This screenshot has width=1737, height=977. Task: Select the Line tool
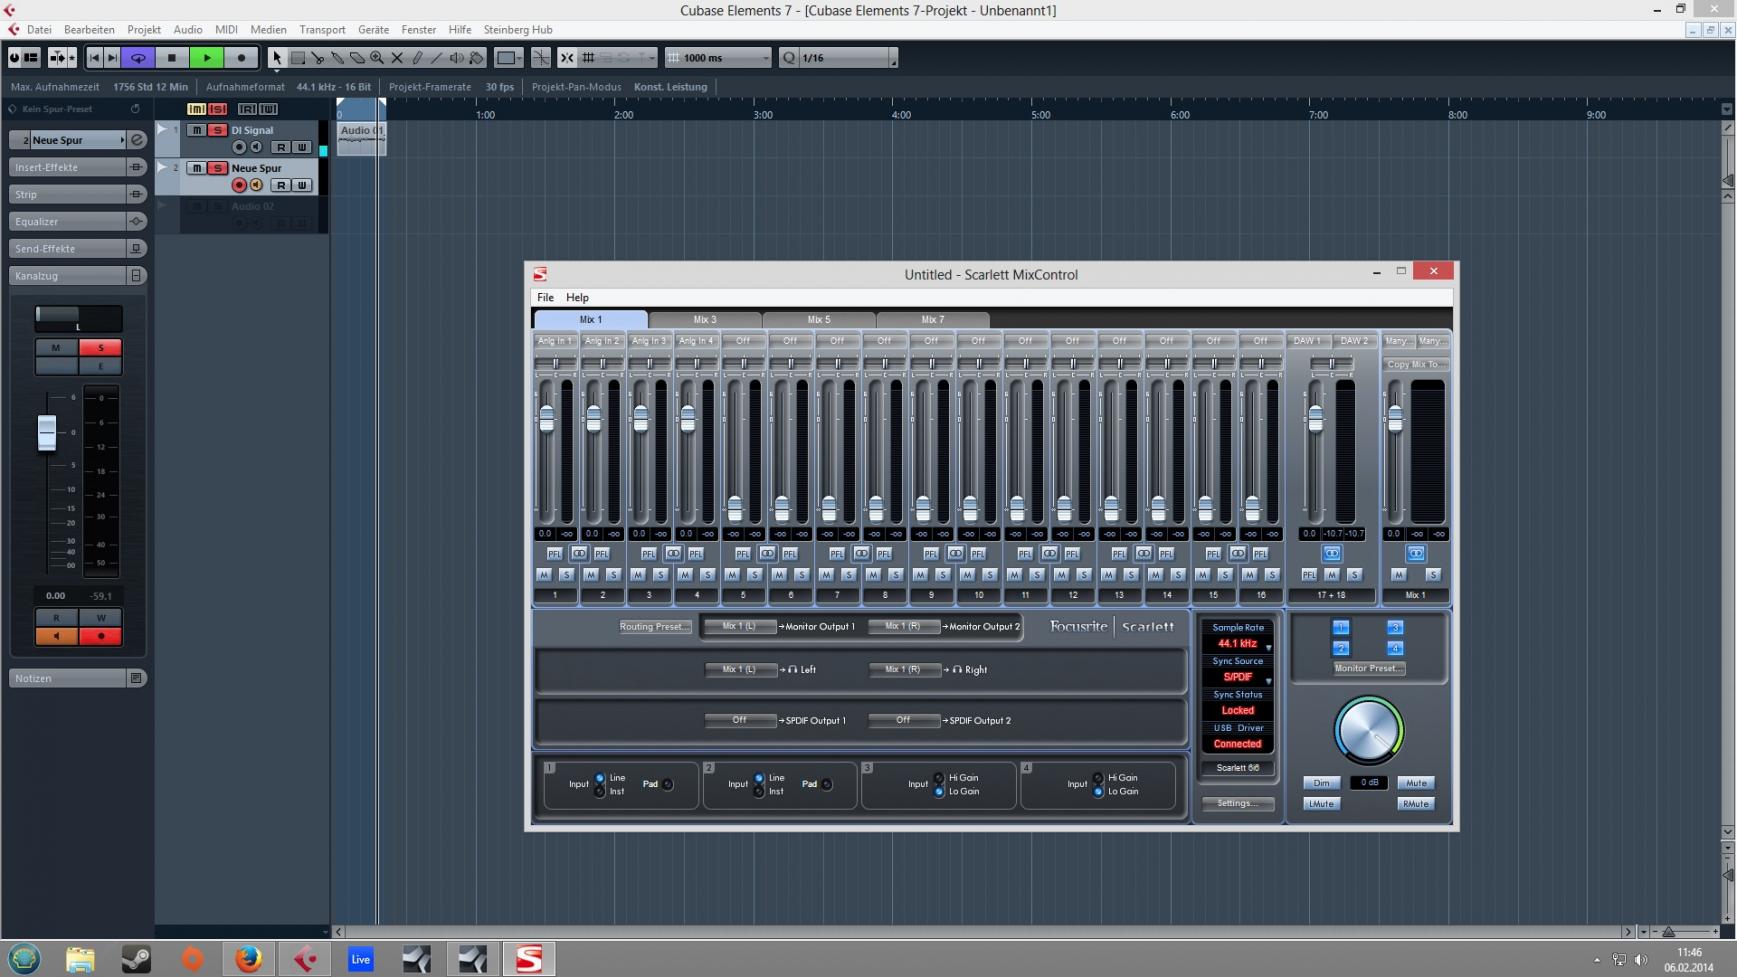(437, 58)
